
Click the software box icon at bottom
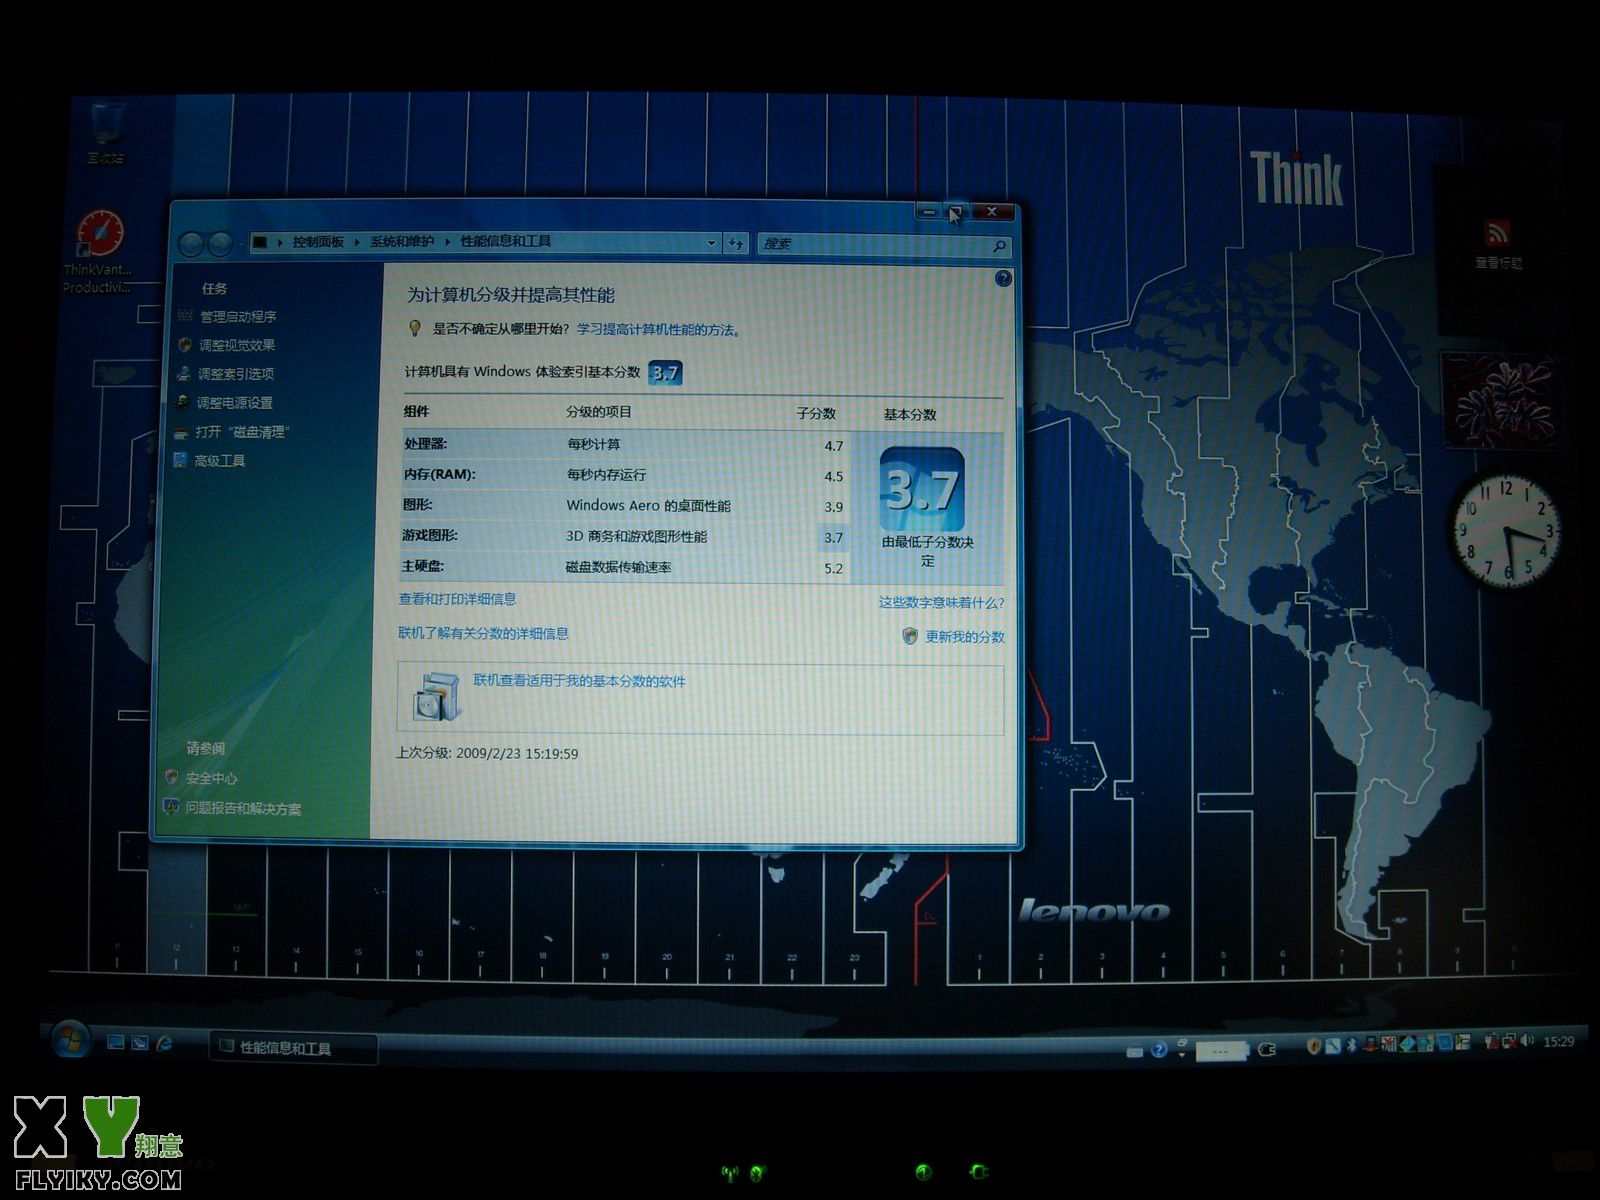tap(436, 697)
